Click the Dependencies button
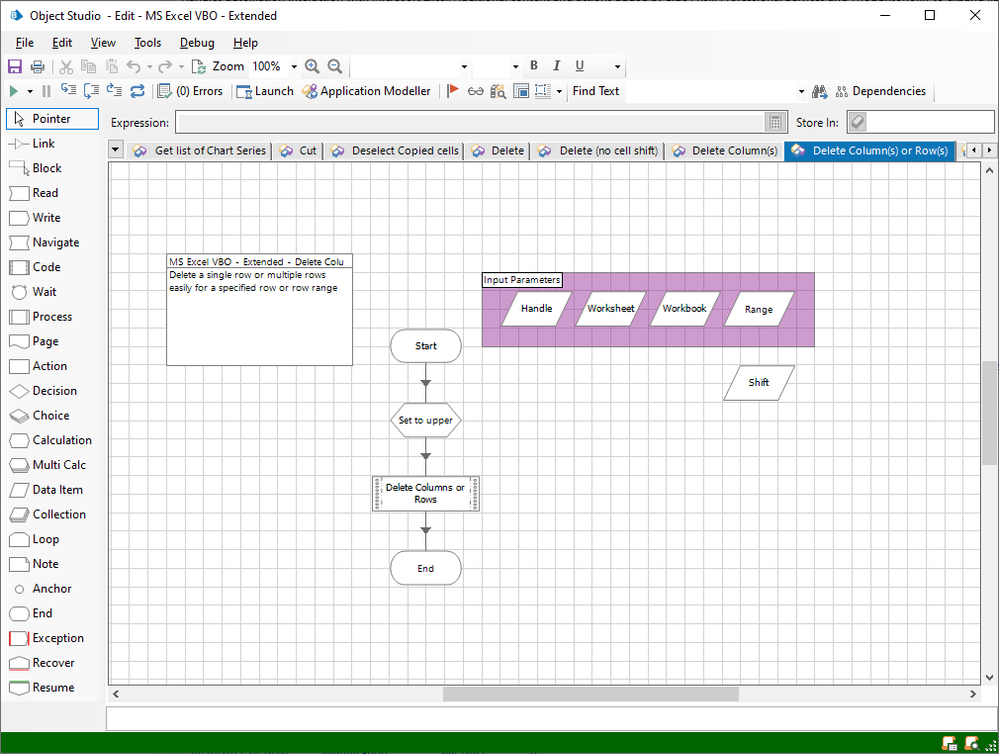The width and height of the screenshot is (999, 754). coord(880,91)
